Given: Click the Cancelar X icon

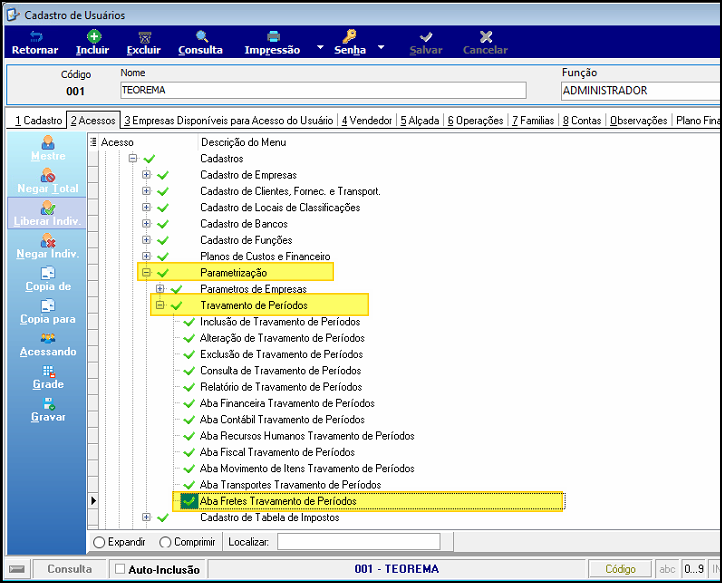Looking at the screenshot, I should click(486, 36).
